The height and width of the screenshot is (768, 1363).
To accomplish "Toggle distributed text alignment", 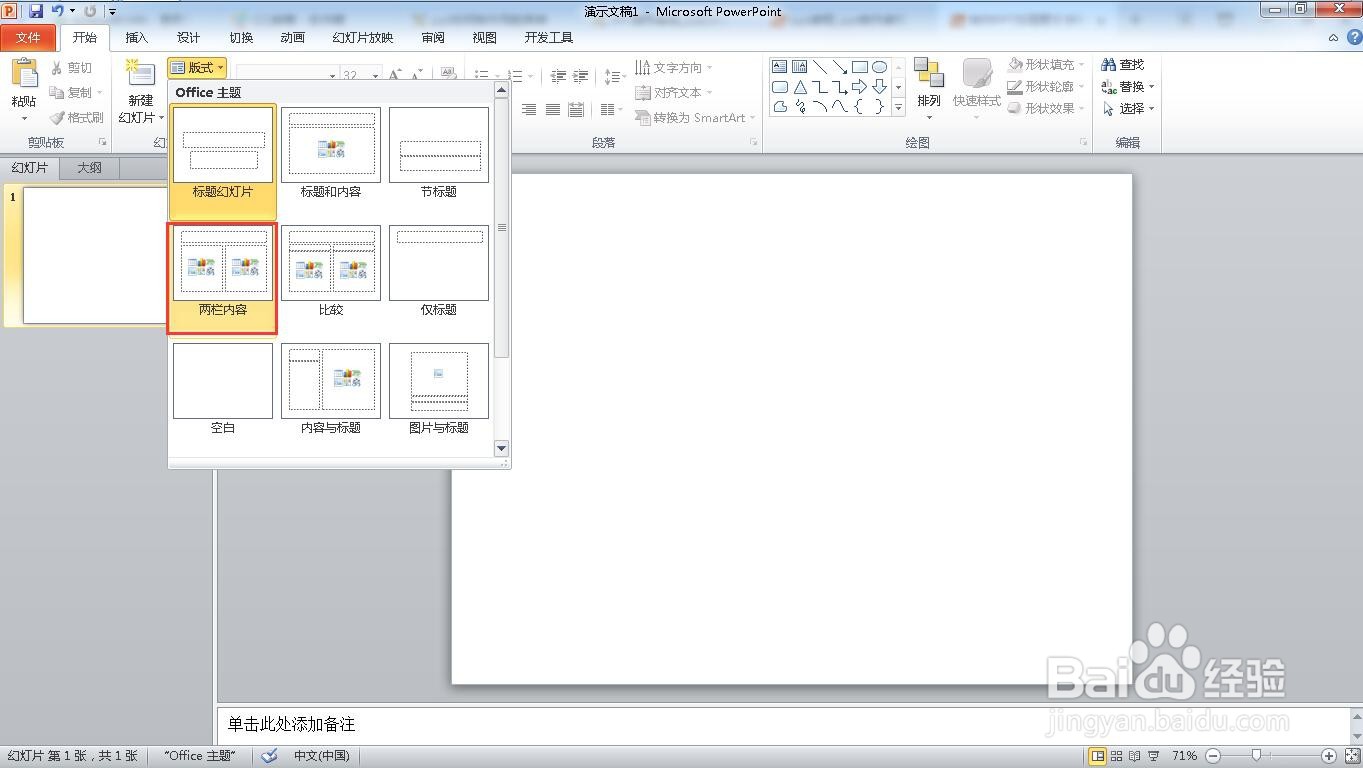I will point(576,109).
